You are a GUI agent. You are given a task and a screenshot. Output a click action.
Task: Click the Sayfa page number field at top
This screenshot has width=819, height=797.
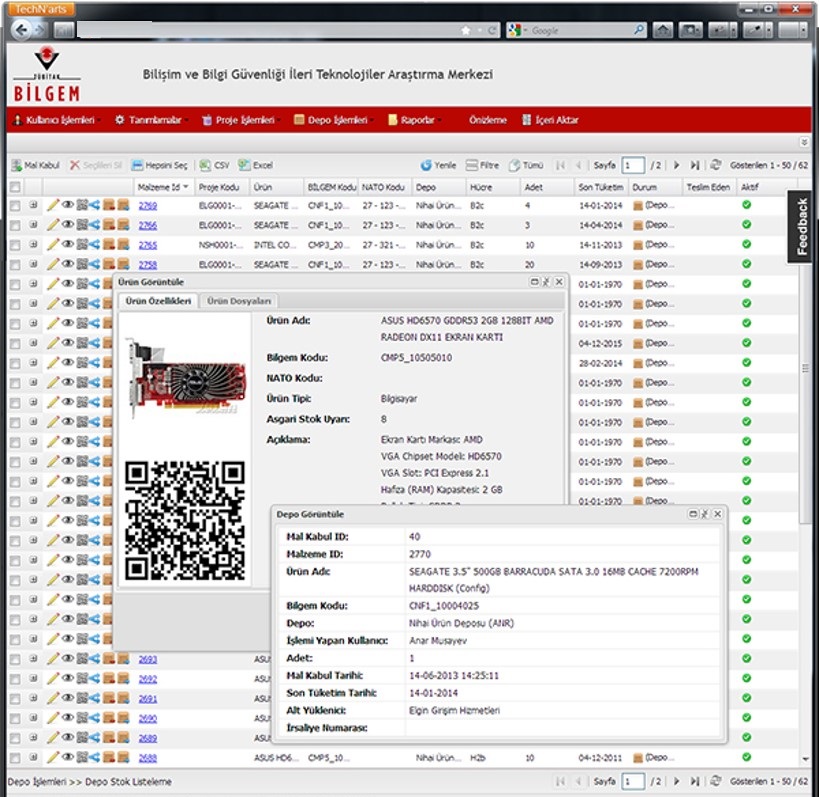tap(633, 166)
